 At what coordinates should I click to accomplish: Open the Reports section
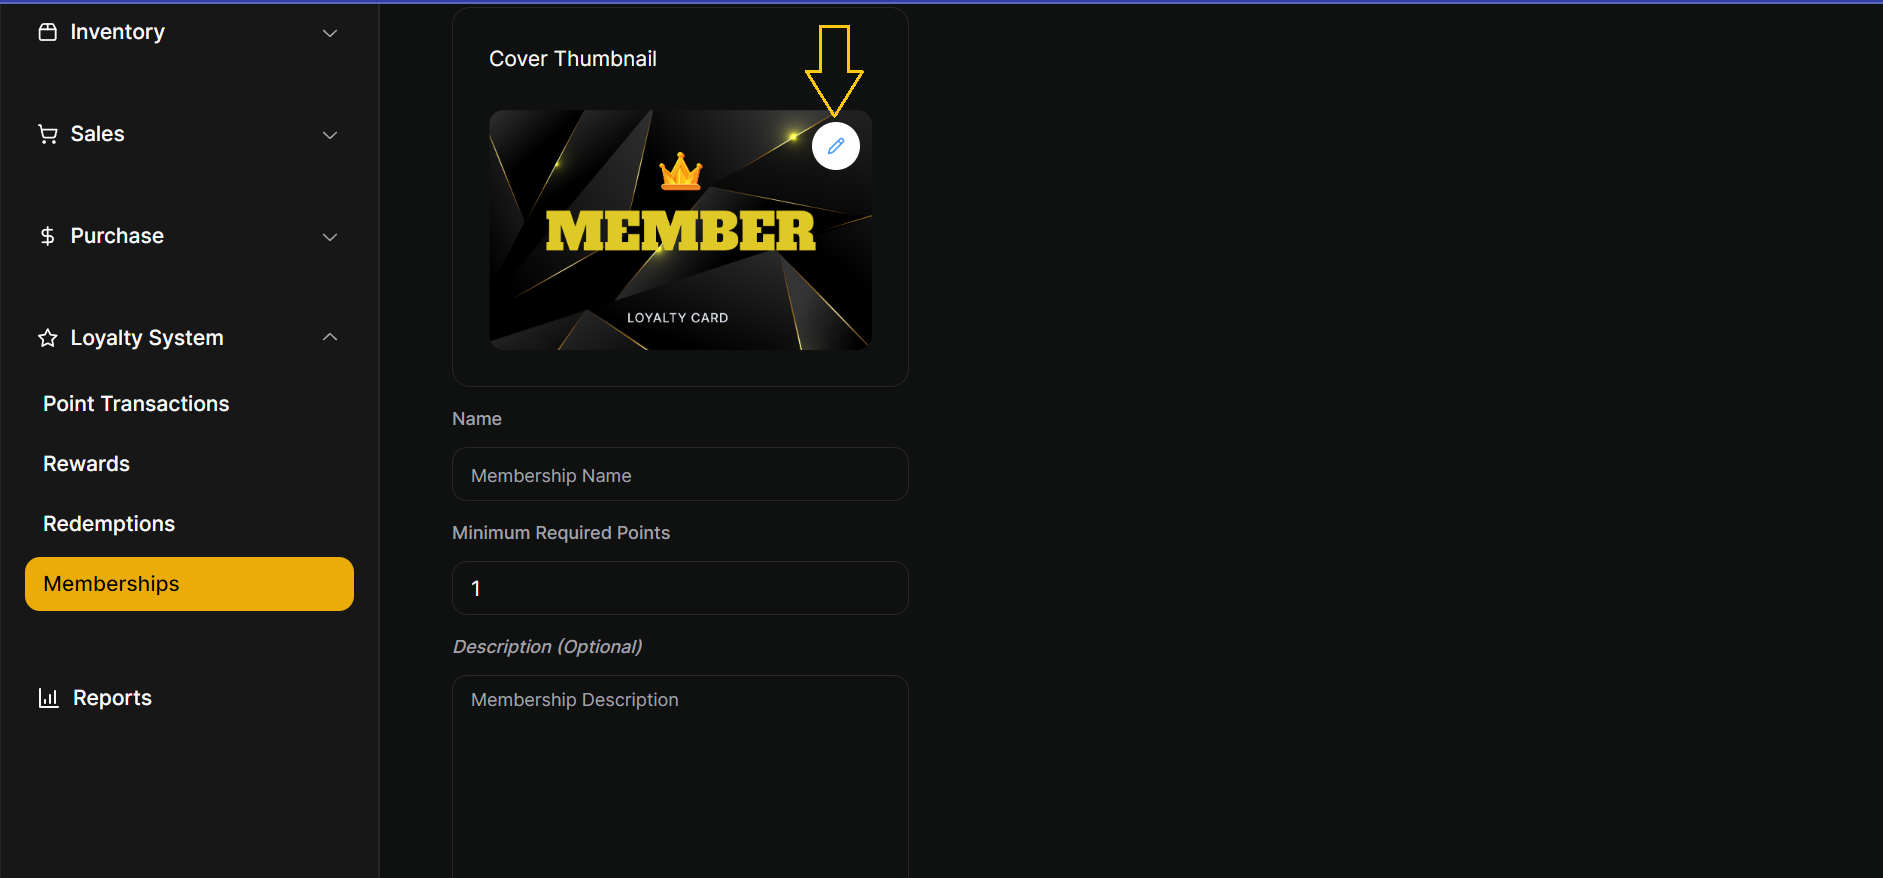(112, 698)
